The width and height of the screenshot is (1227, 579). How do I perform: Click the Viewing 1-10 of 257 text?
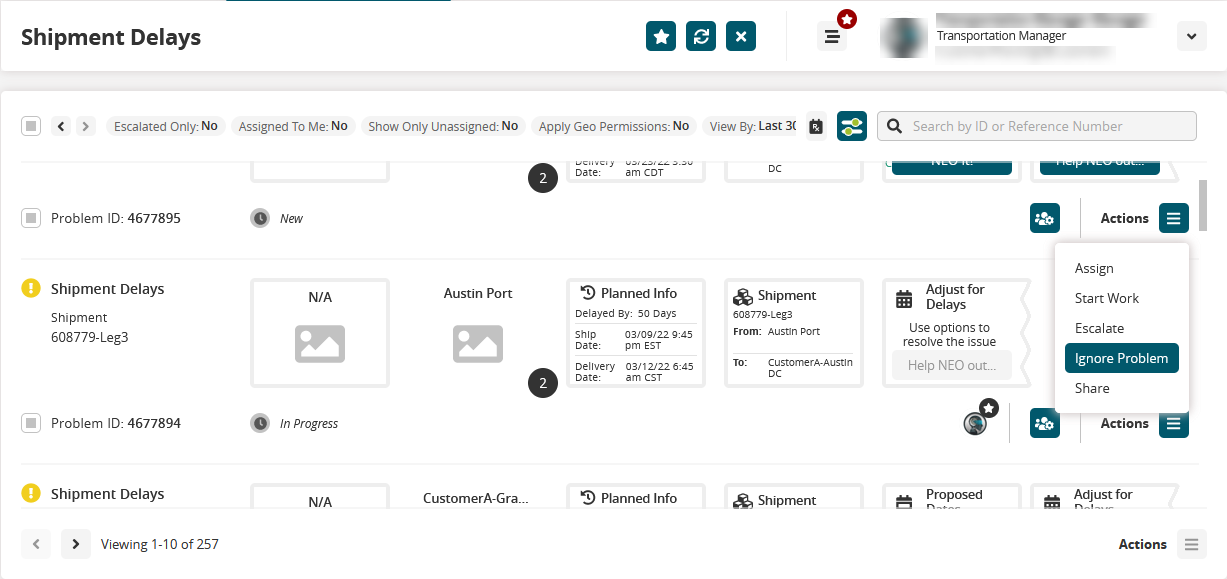coord(160,544)
